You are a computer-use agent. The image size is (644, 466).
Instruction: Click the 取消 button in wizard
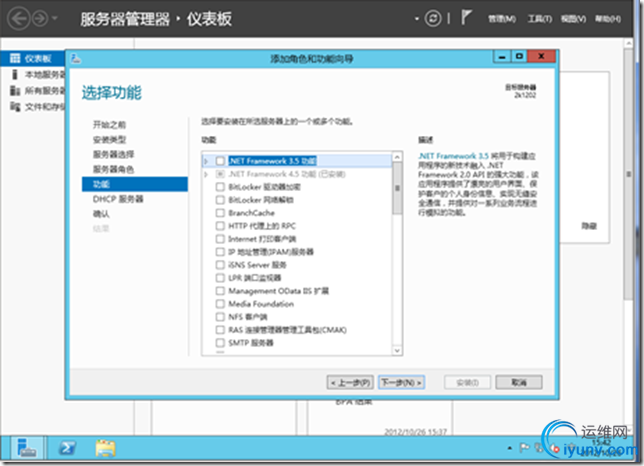tap(519, 383)
